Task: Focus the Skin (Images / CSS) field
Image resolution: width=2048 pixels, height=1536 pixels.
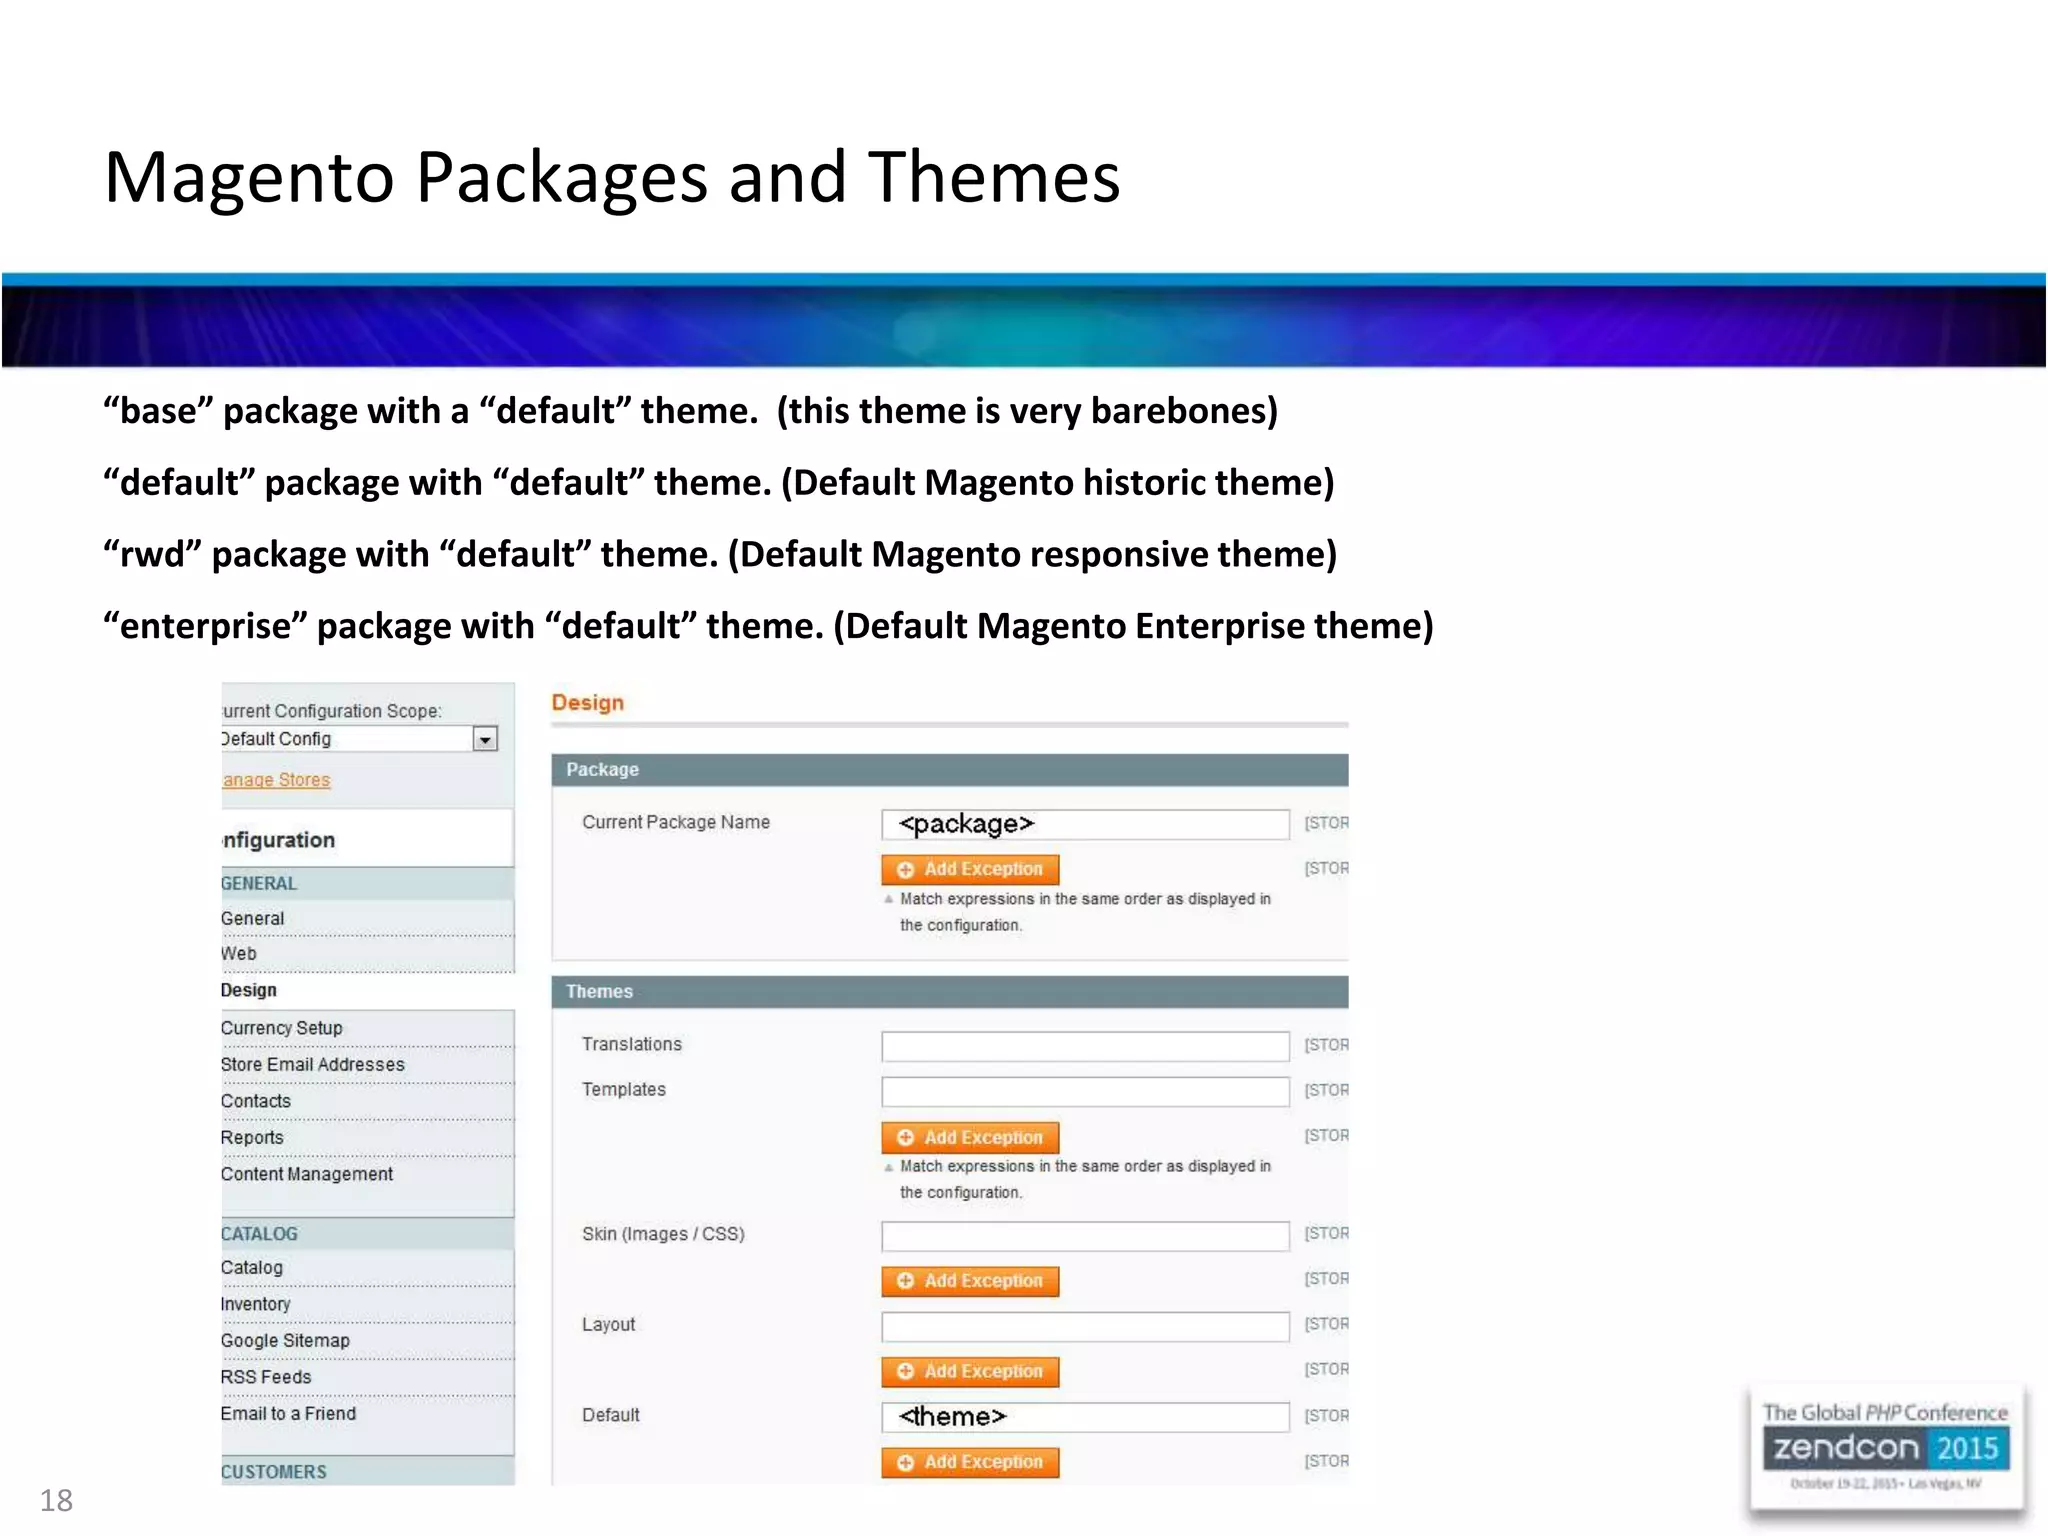Action: (x=1085, y=1235)
